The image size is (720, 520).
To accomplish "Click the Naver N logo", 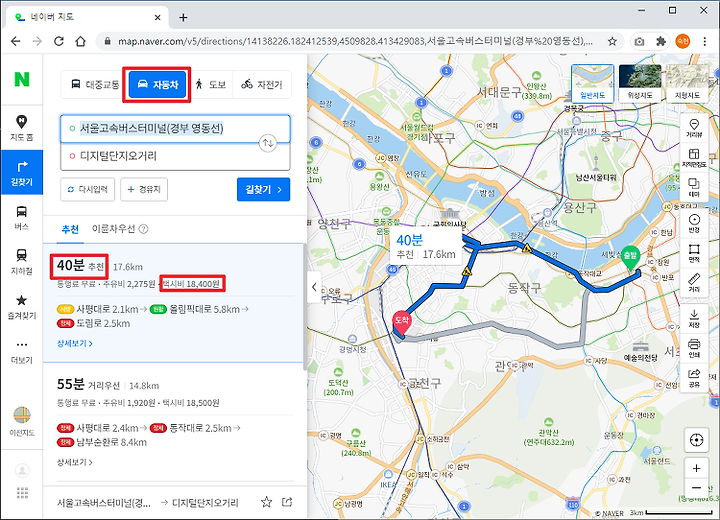I will coord(22,79).
